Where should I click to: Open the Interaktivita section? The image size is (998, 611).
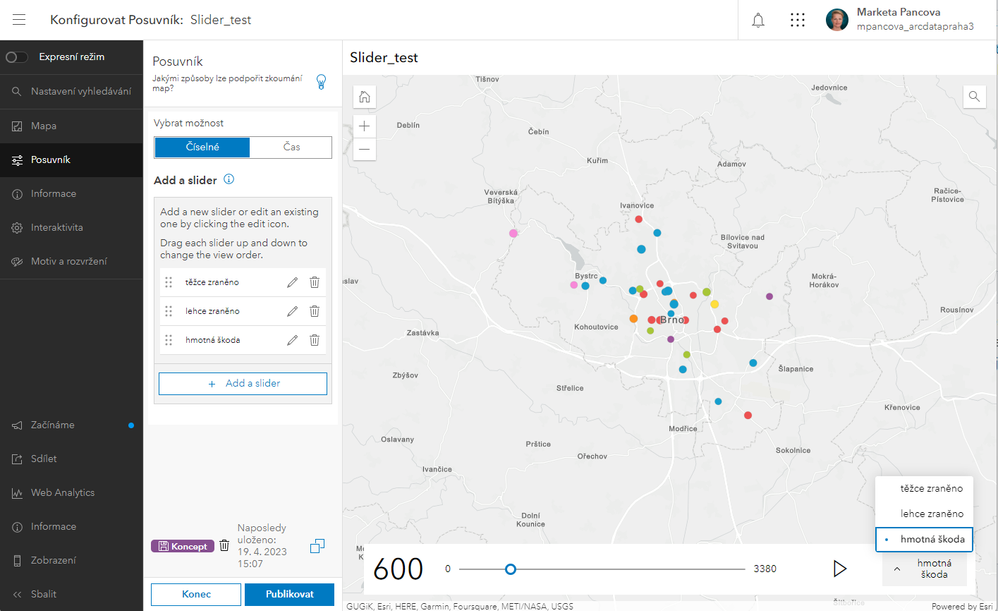tap(57, 228)
